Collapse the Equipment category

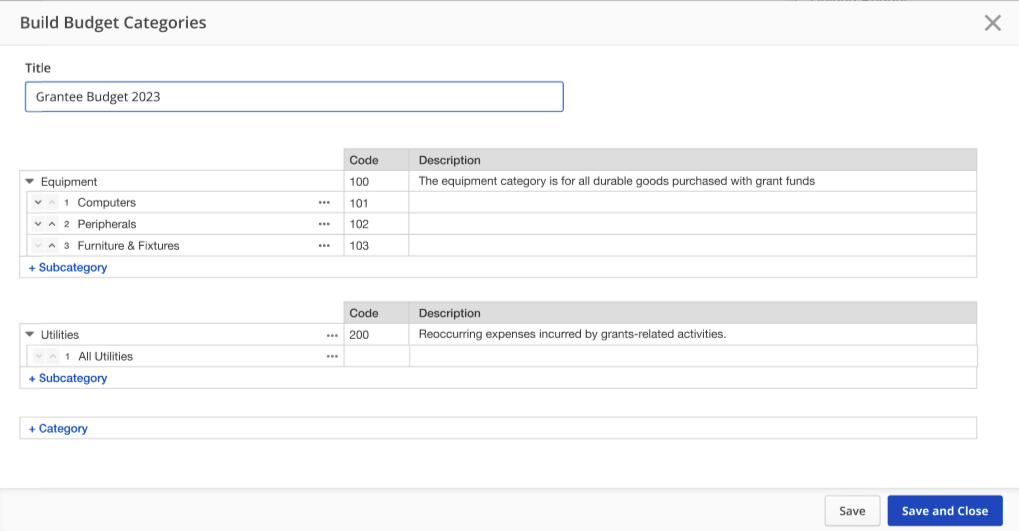[30, 182]
